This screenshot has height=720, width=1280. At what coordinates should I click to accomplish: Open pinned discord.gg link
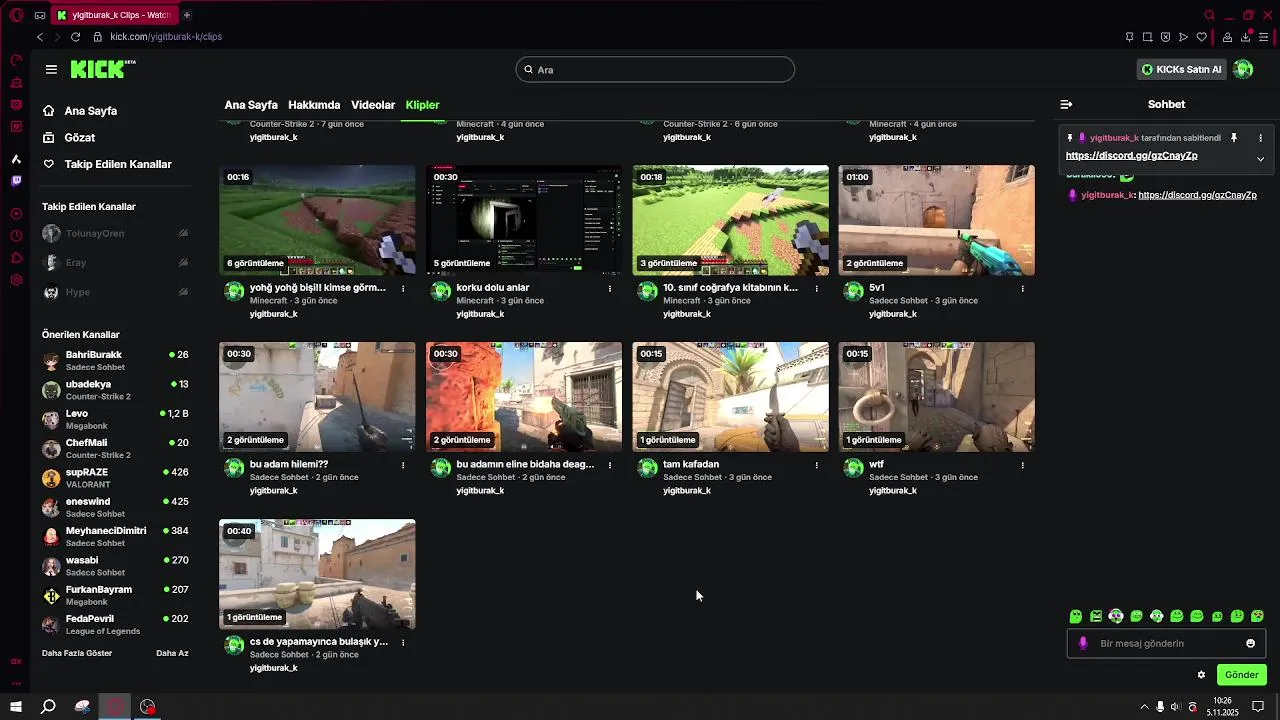point(1131,156)
